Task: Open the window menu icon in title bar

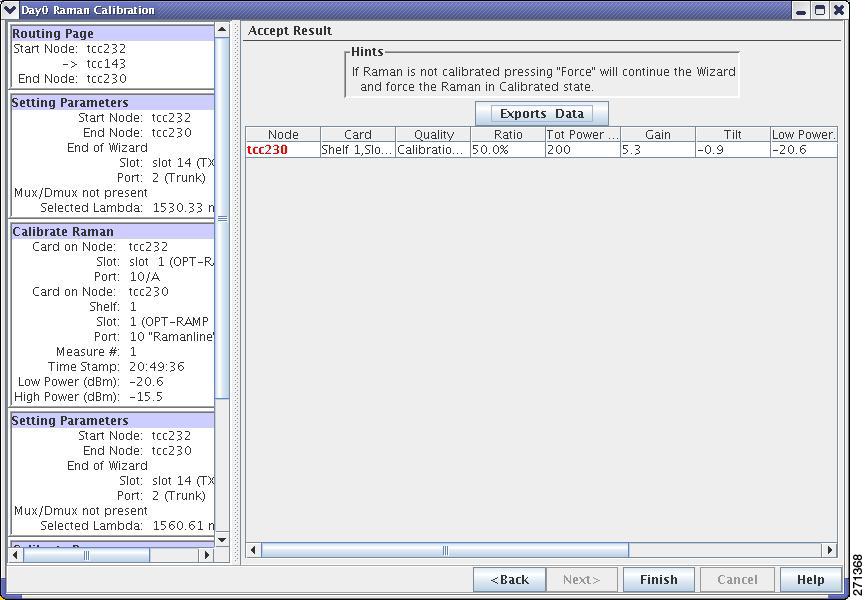Action: pyautogui.click(x=10, y=10)
